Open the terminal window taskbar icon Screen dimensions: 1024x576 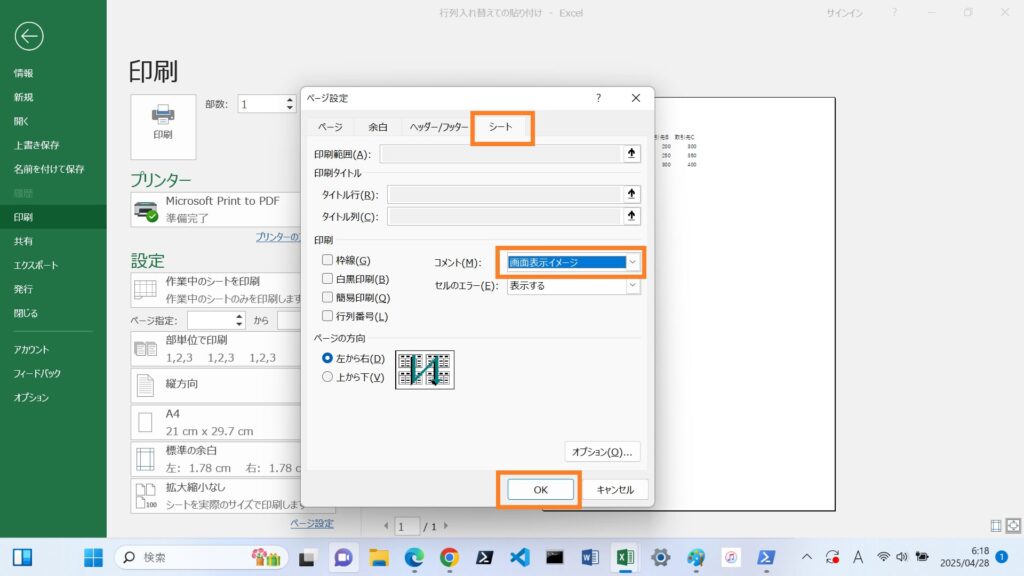tap(554, 557)
